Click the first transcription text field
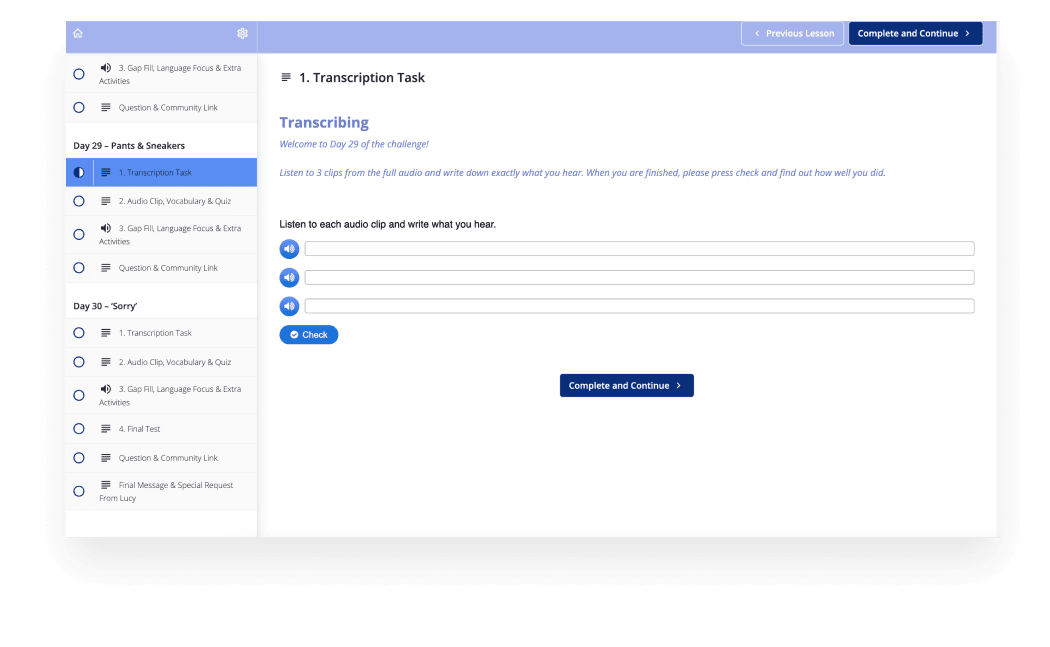 [639, 249]
